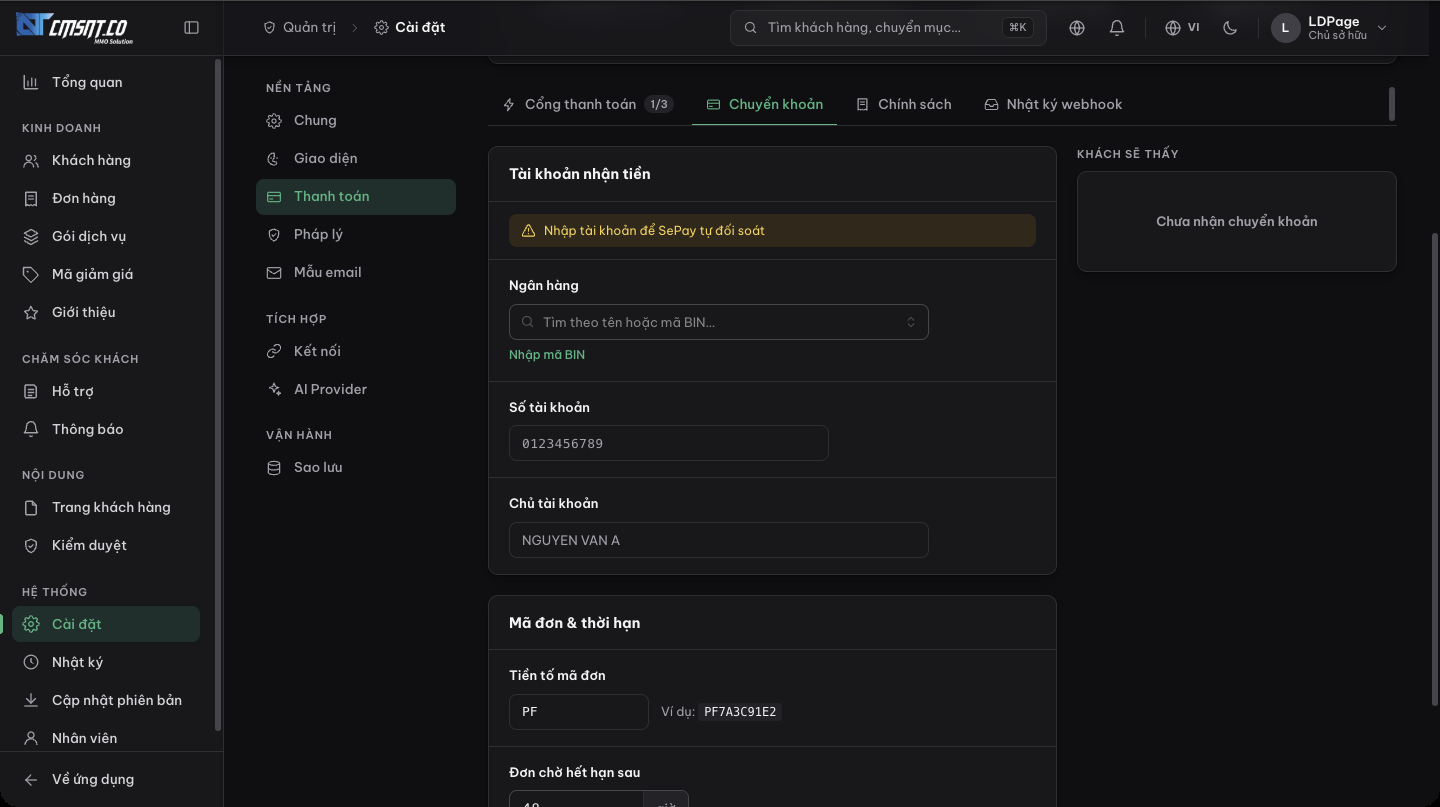Click the Trang khách hàng file icon
The image size is (1440, 807).
click(x=31, y=507)
